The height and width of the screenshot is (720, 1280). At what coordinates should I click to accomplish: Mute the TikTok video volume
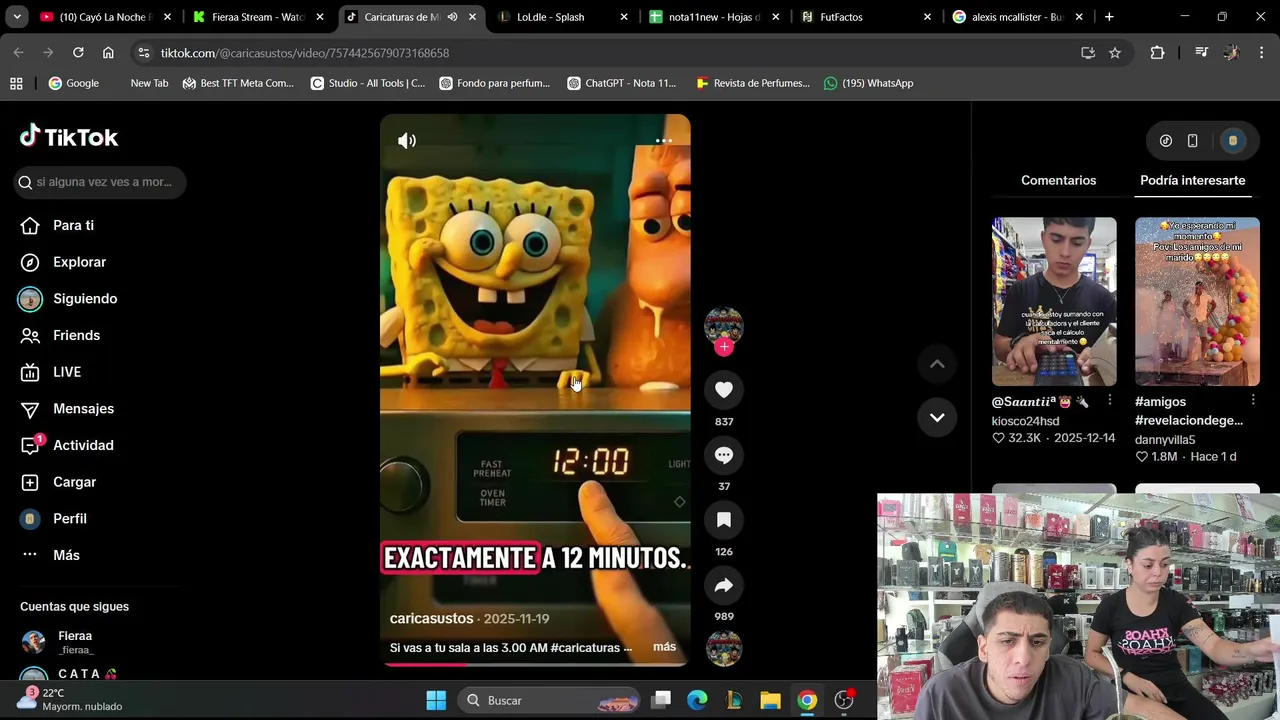pyautogui.click(x=407, y=141)
